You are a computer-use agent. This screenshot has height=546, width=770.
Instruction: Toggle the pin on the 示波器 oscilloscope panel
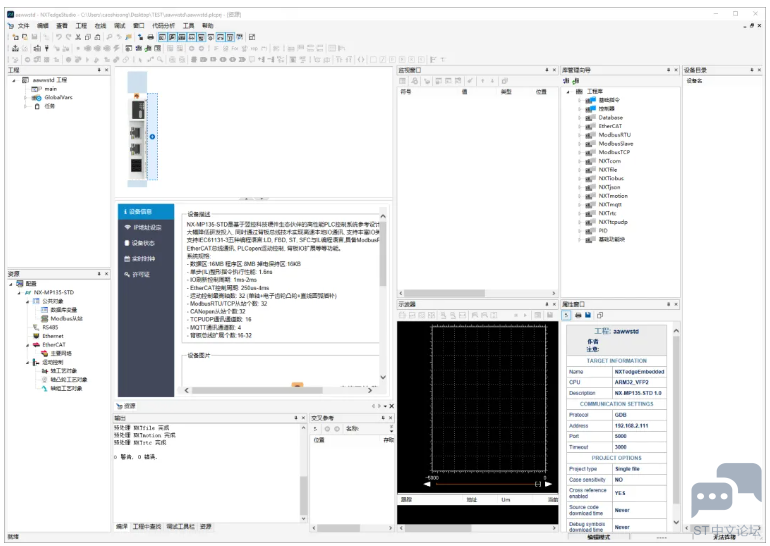tap(547, 304)
